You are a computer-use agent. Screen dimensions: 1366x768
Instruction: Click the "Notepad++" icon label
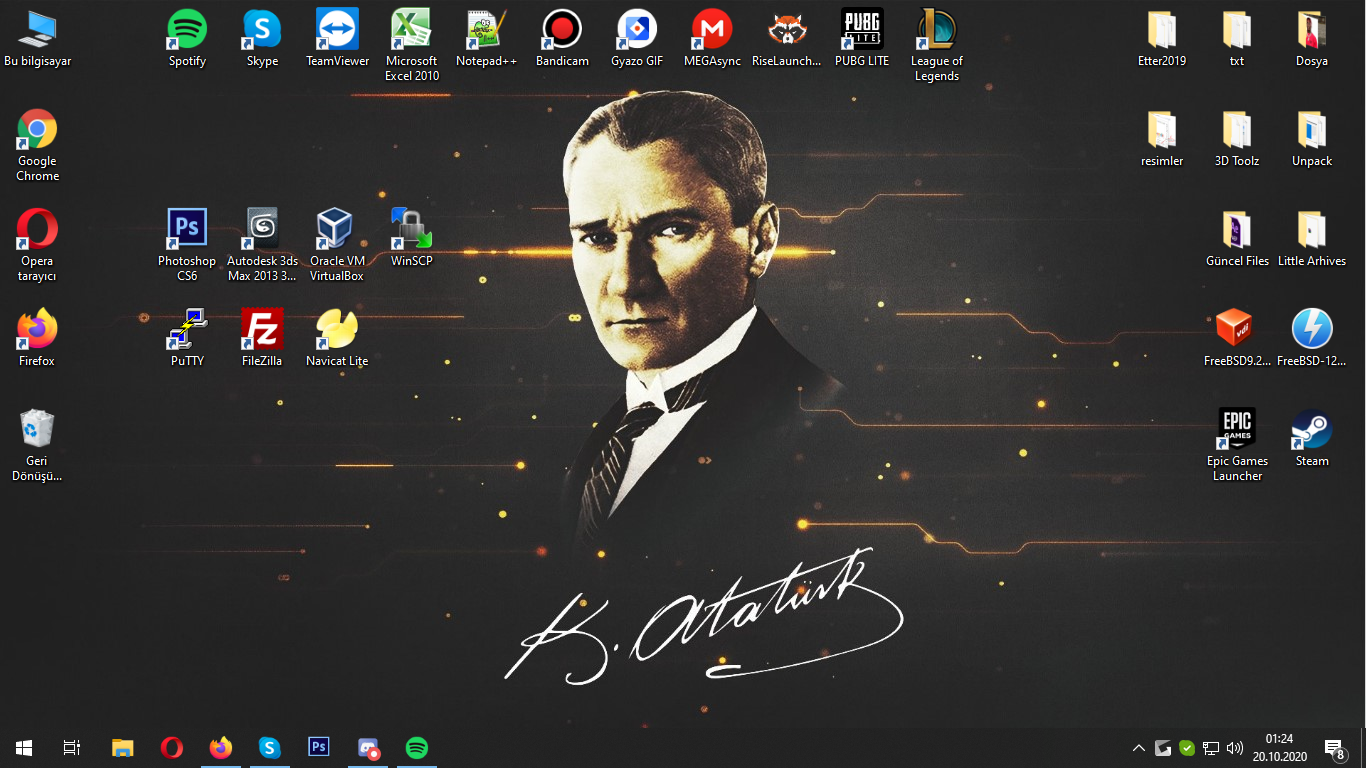tap(487, 61)
